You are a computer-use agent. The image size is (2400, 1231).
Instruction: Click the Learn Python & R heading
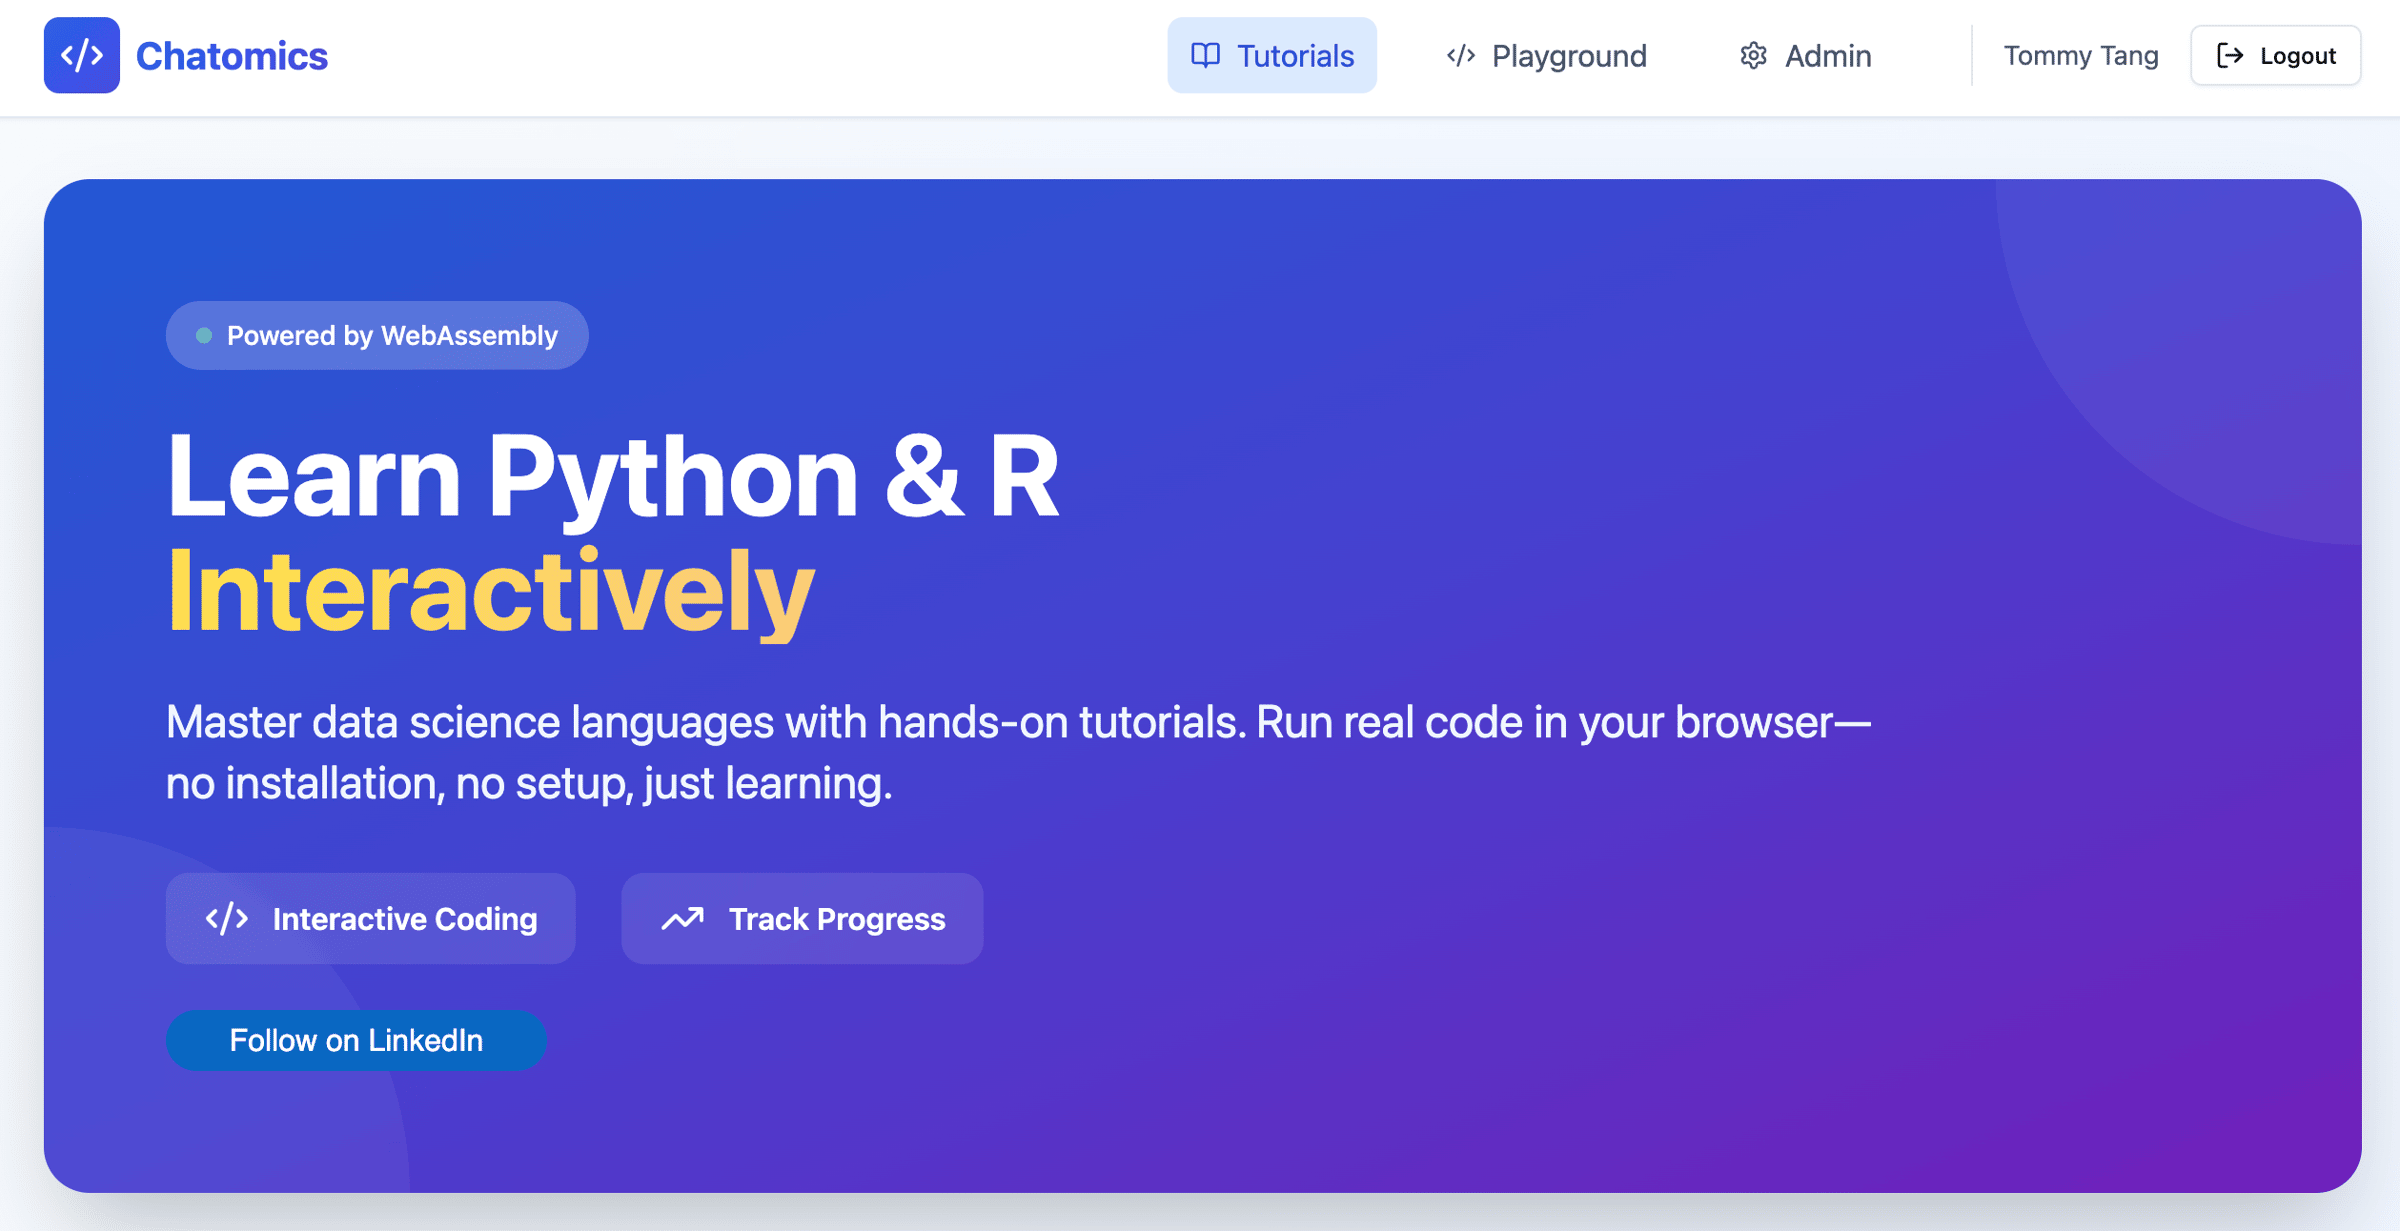[612, 477]
